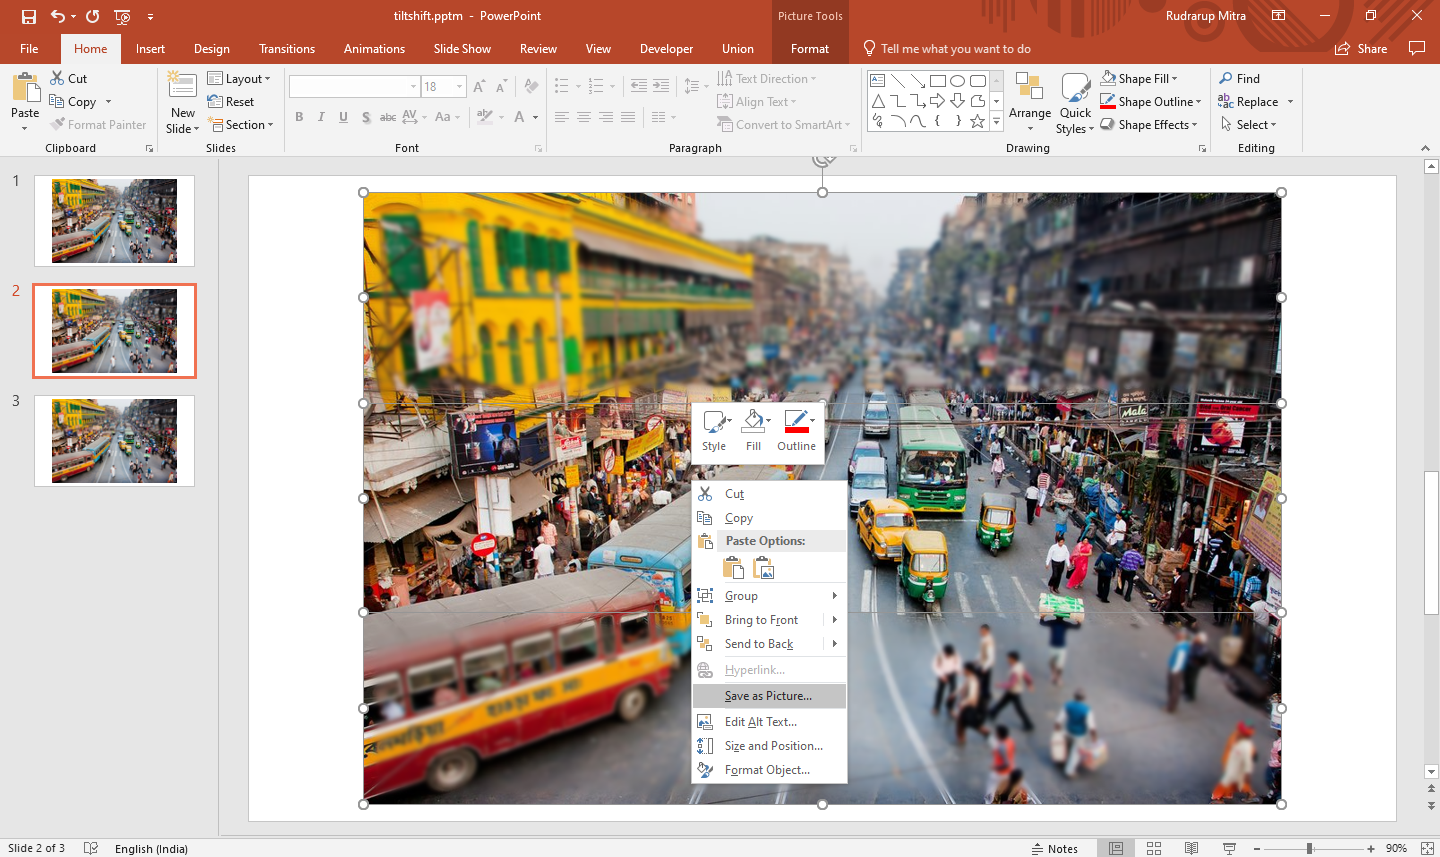Image resolution: width=1440 pixels, height=857 pixels.
Task: Click the Reset slide button
Action: (x=231, y=102)
